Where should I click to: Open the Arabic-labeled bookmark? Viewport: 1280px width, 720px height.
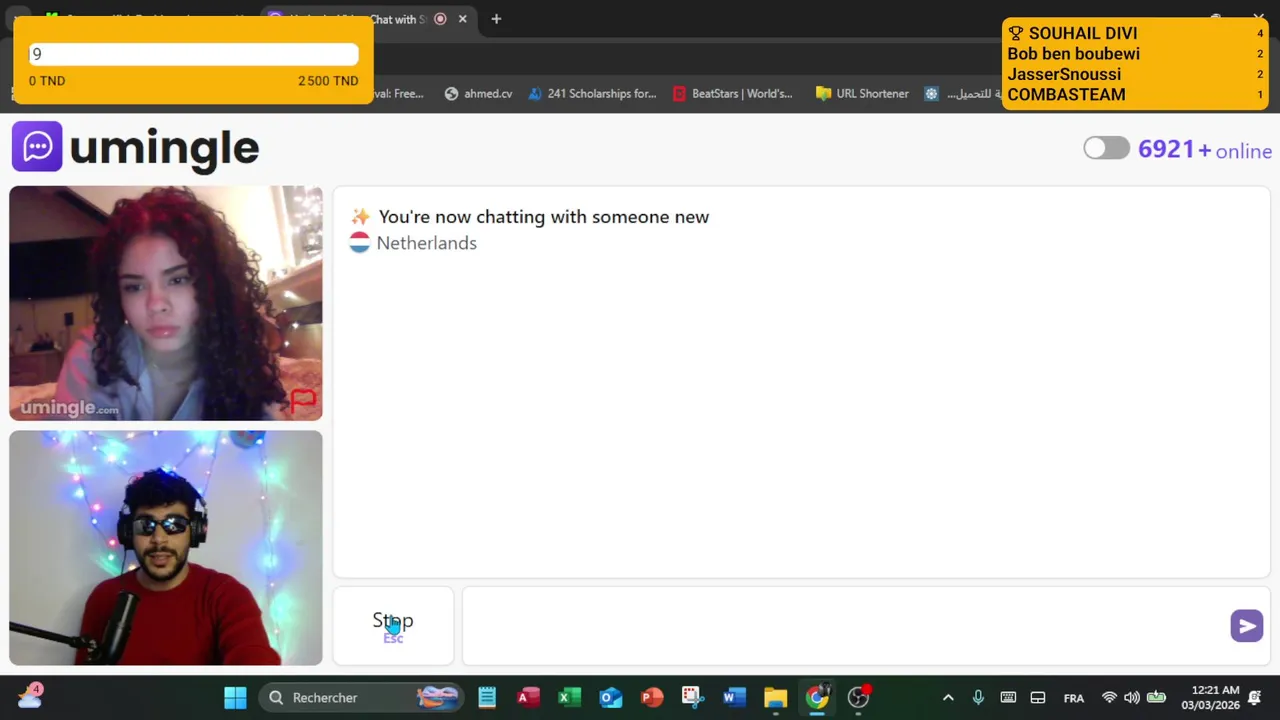coord(962,94)
